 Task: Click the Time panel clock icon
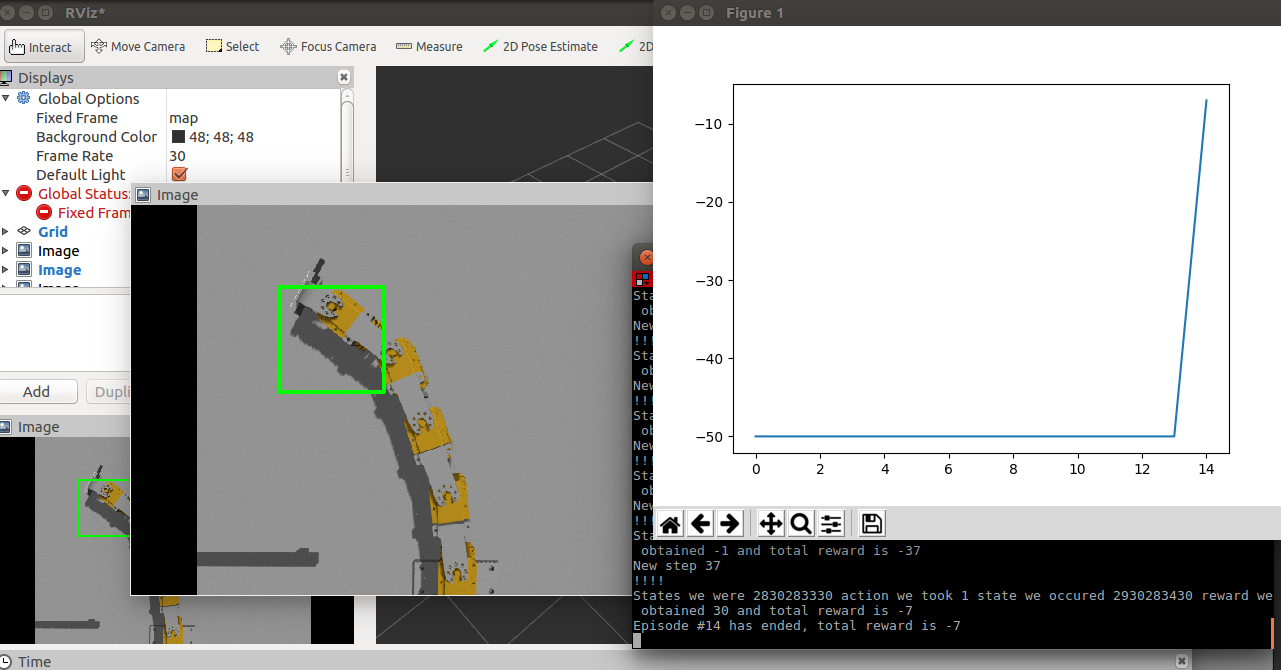tap(7, 661)
